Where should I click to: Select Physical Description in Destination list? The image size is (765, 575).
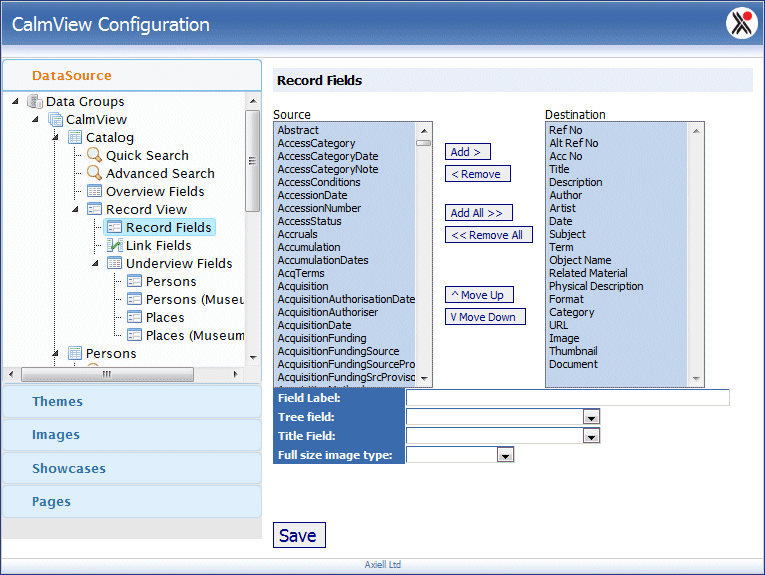click(x=596, y=286)
